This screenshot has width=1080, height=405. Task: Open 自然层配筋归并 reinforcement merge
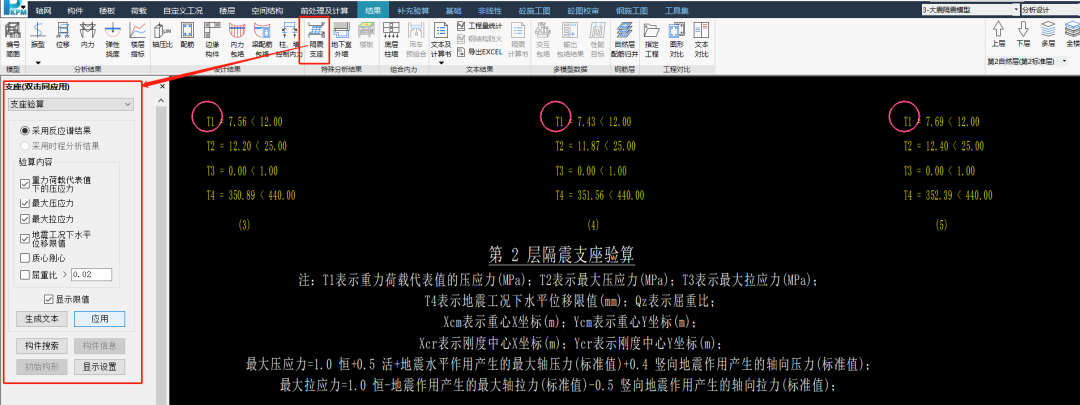click(x=625, y=39)
